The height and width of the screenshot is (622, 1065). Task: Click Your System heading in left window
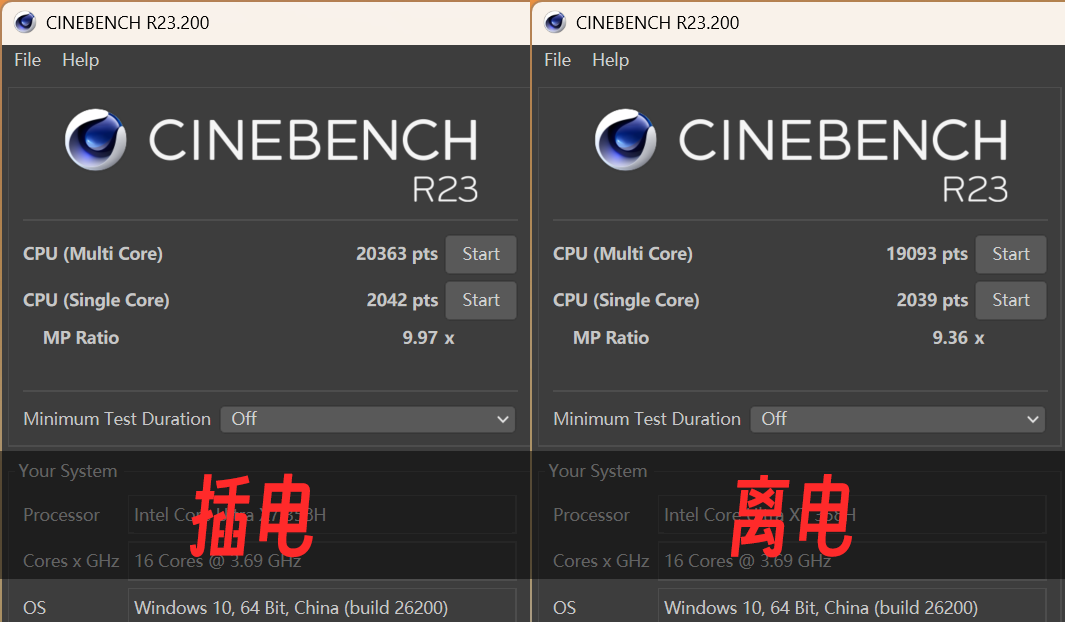[x=68, y=471]
